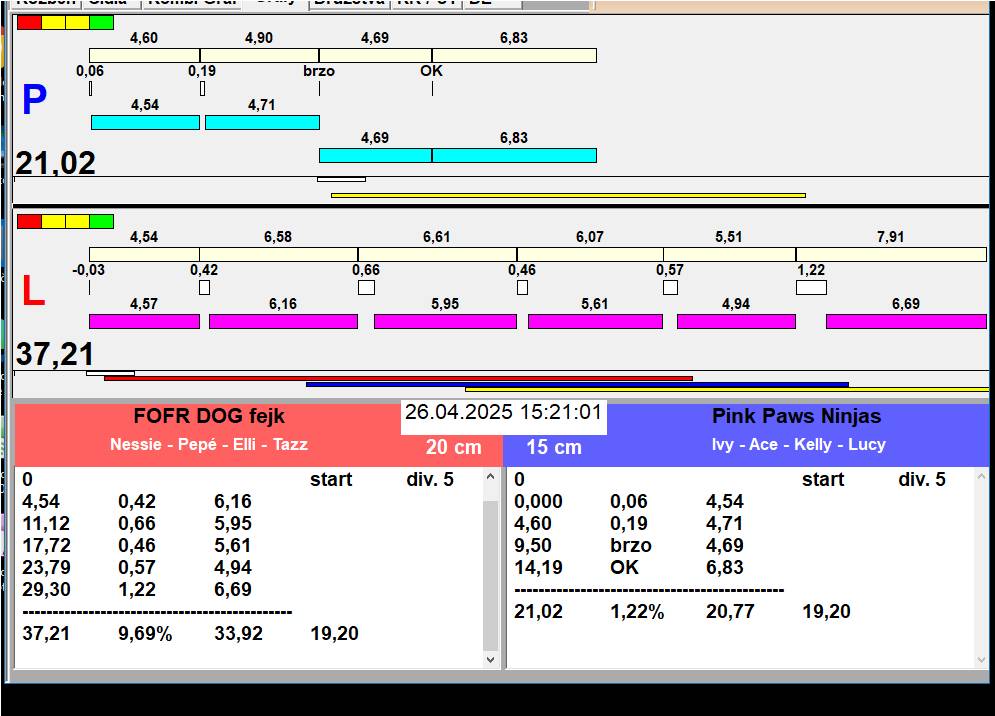Click the blue P lane letter
995x716 pixels.
pyautogui.click(x=34, y=101)
